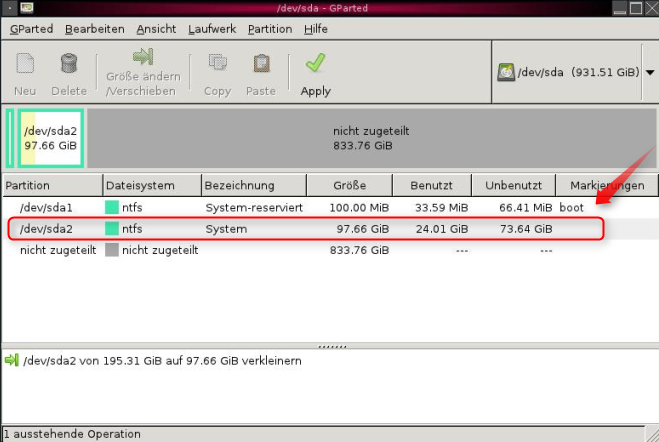Click the 24.01 GiB used value

(442, 229)
